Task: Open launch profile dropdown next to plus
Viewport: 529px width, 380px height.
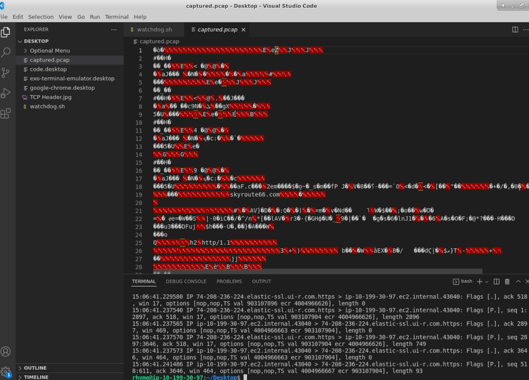Action: pyautogui.click(x=486, y=282)
